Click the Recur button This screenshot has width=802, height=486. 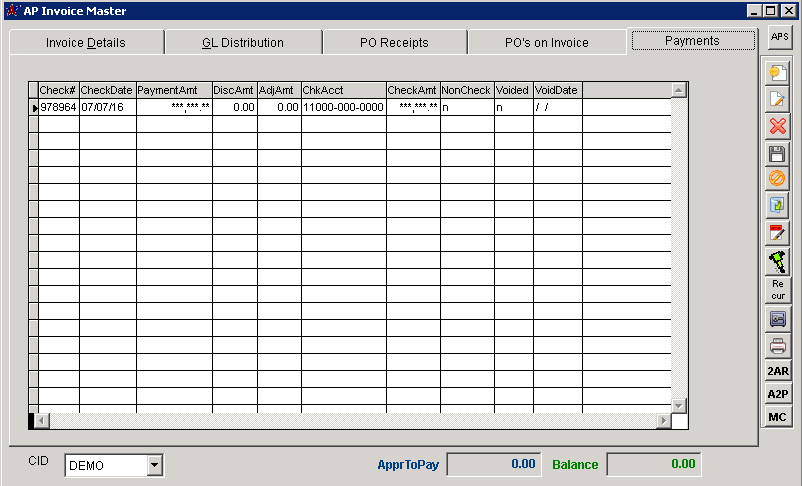[x=777, y=290]
